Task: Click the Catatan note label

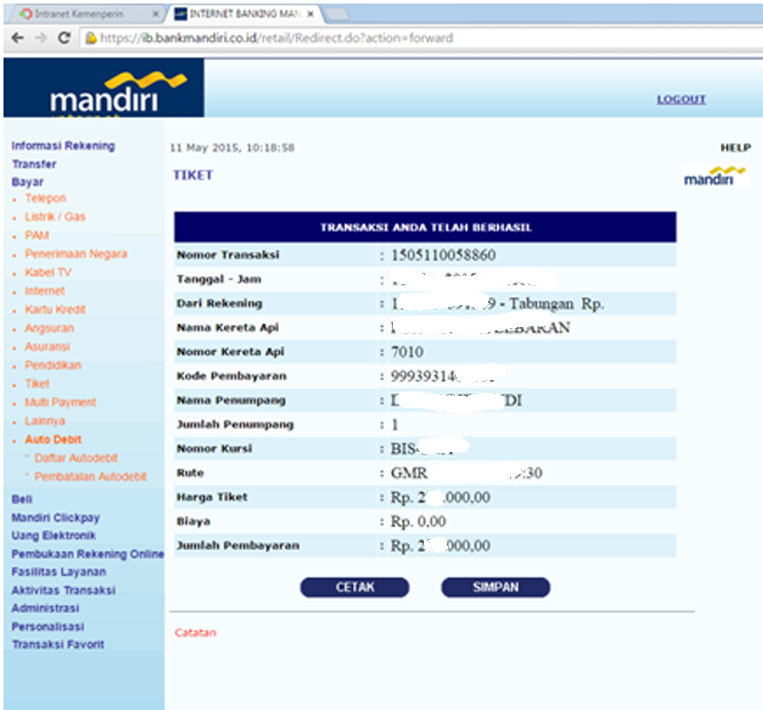Action: pyautogui.click(x=196, y=633)
